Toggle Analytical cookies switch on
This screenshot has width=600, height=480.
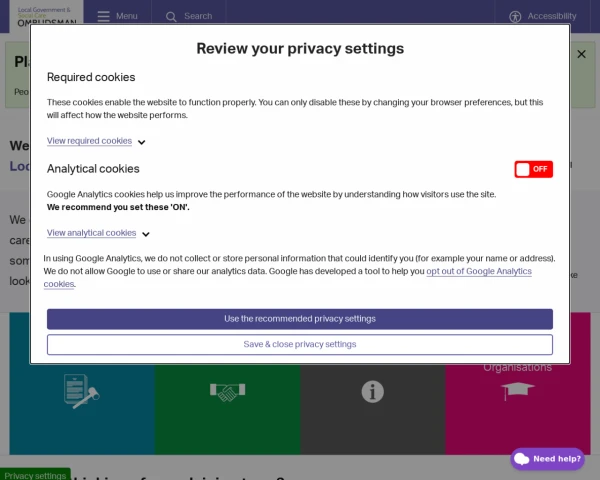533,169
